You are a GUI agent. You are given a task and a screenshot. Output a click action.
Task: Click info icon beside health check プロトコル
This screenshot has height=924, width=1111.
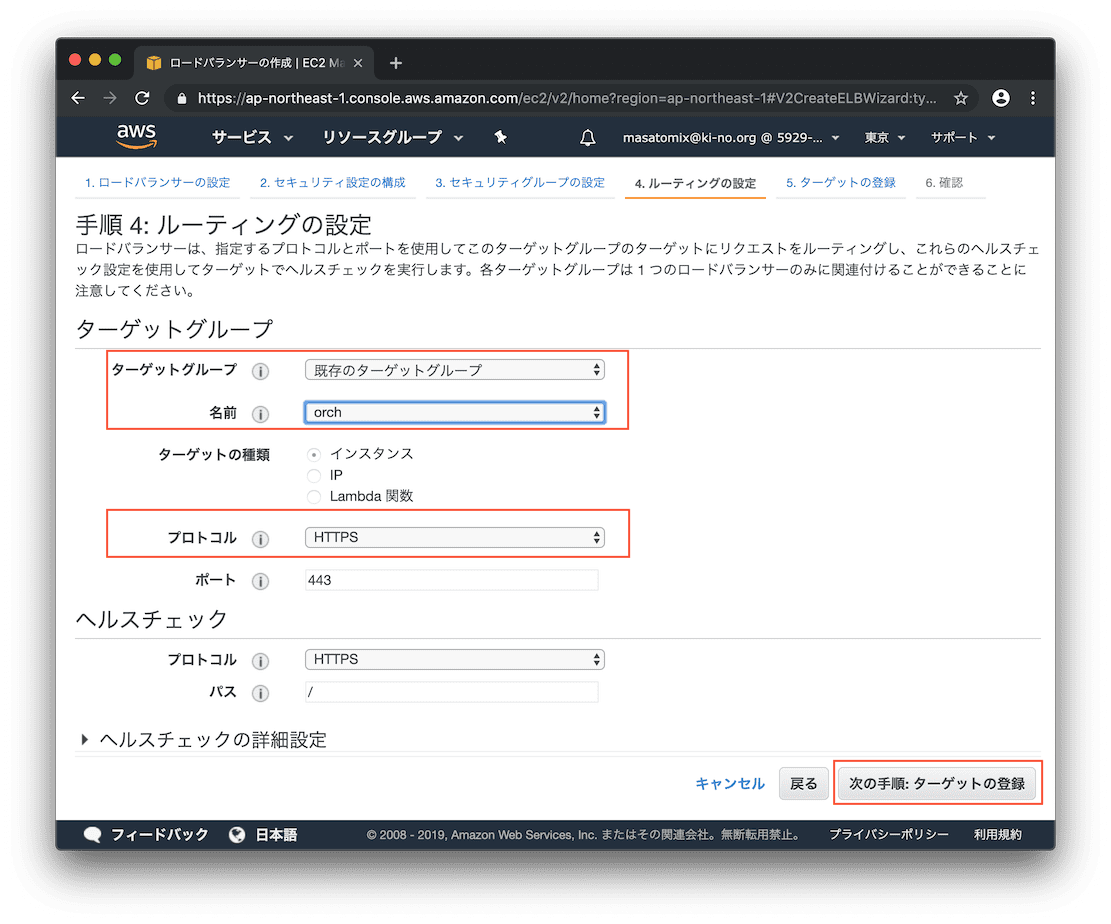261,661
